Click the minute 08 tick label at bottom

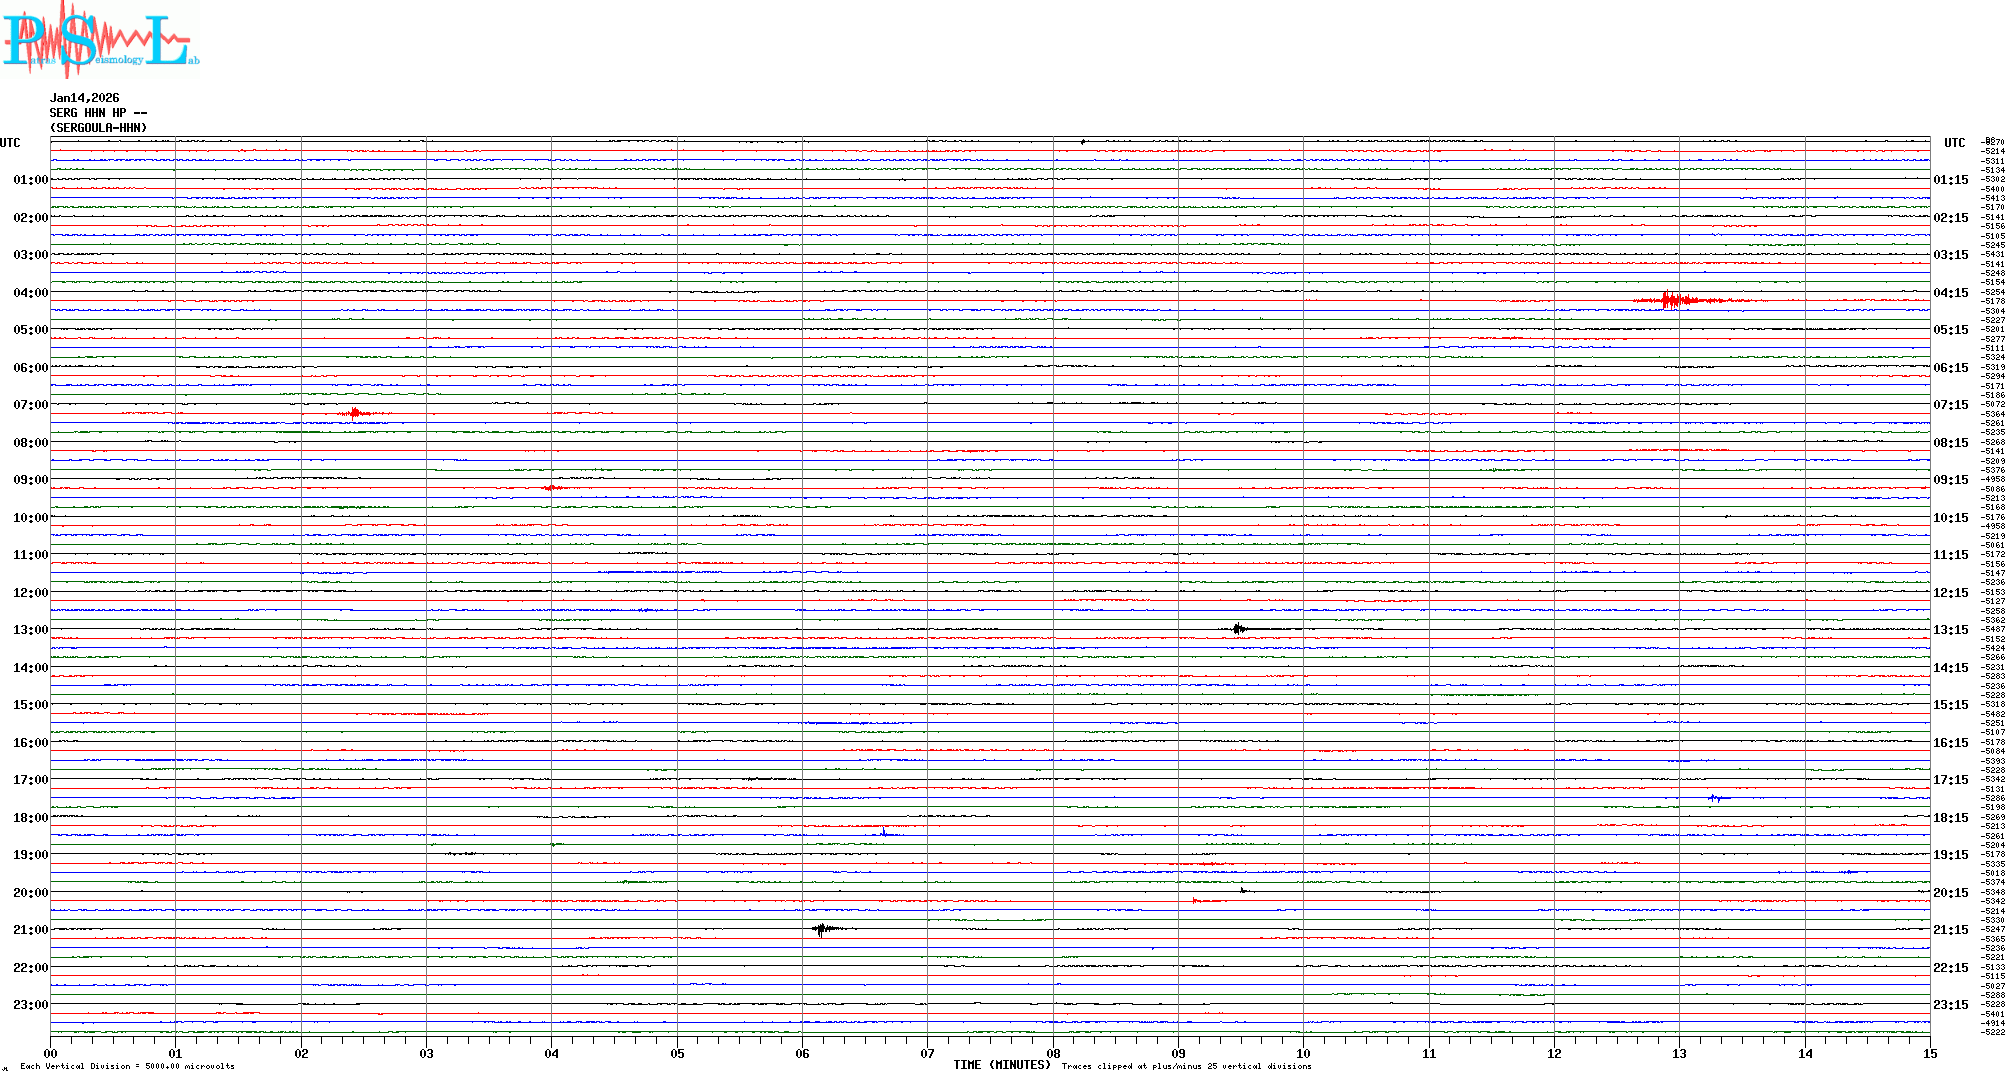[x=1053, y=1053]
